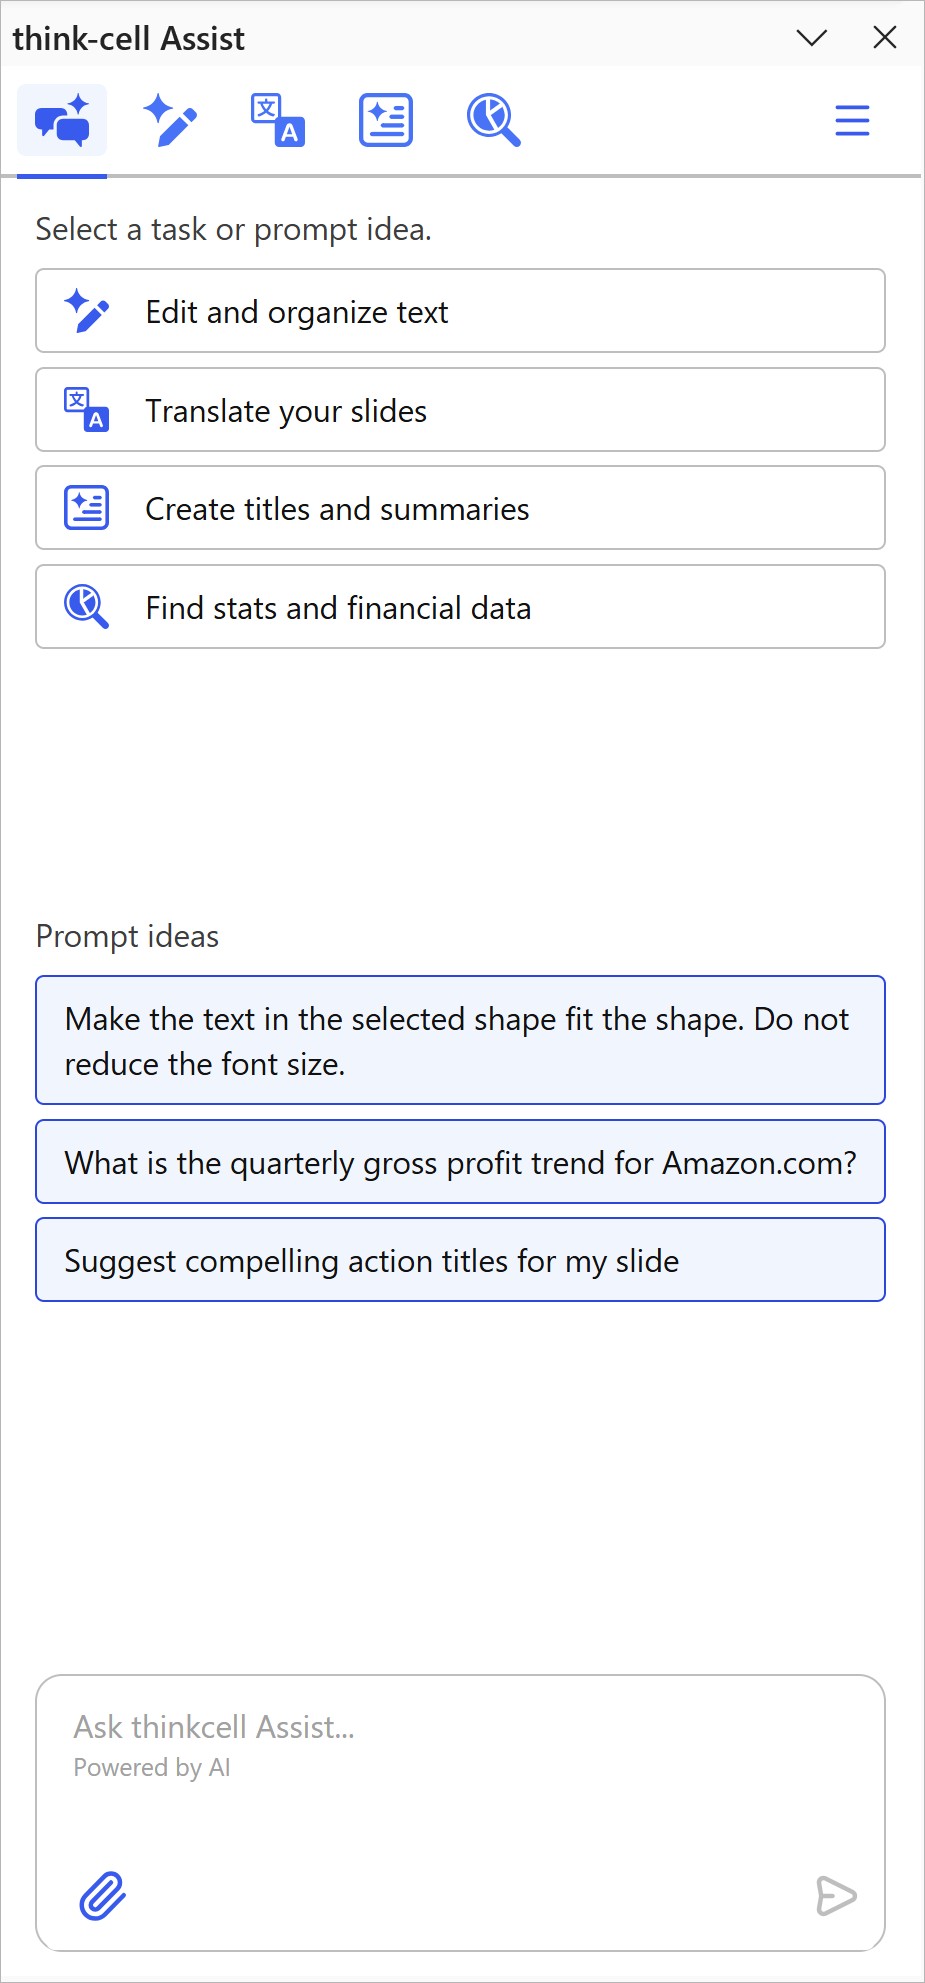Select Find stats and financial data task

click(x=460, y=607)
